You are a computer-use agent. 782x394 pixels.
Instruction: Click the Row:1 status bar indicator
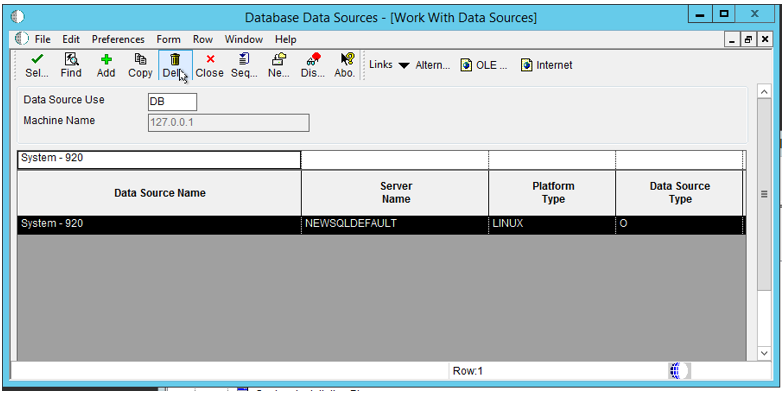pos(468,371)
